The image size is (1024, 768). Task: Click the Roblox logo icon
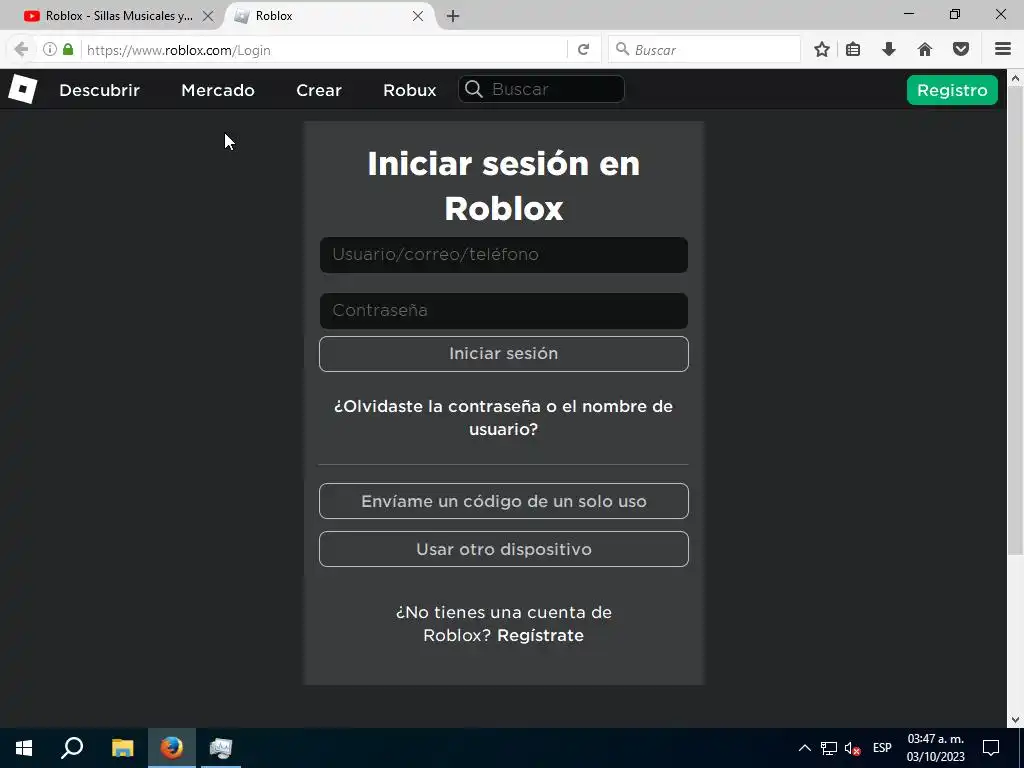[x=23, y=89]
